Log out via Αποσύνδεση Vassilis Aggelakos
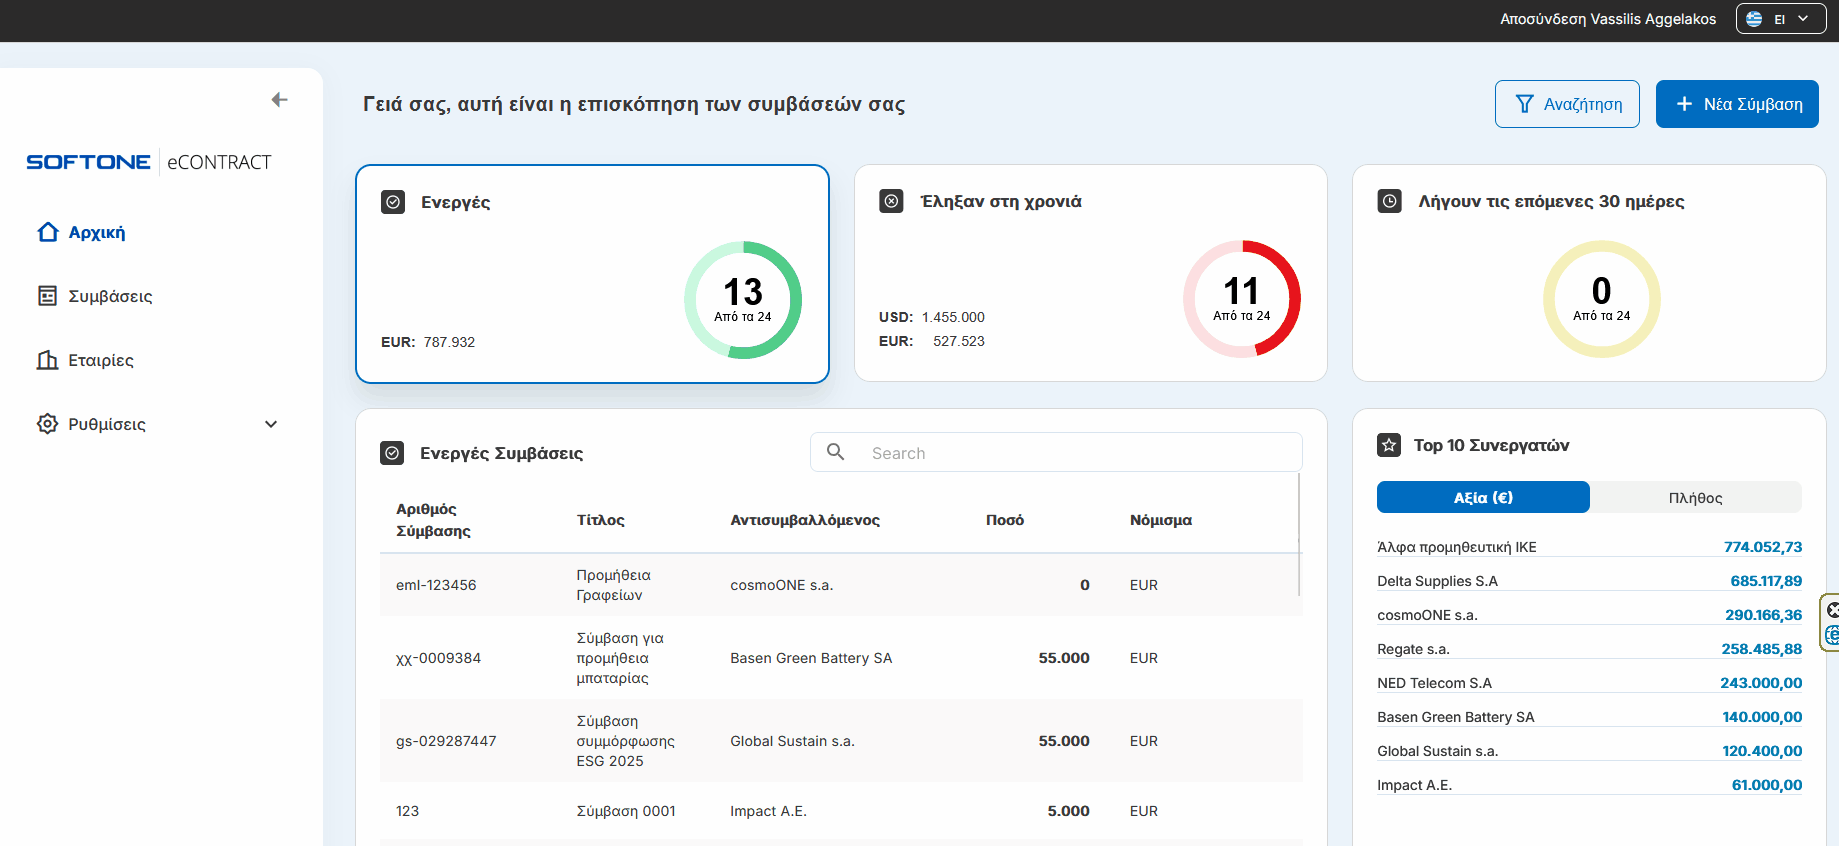The width and height of the screenshot is (1839, 846). click(1607, 19)
